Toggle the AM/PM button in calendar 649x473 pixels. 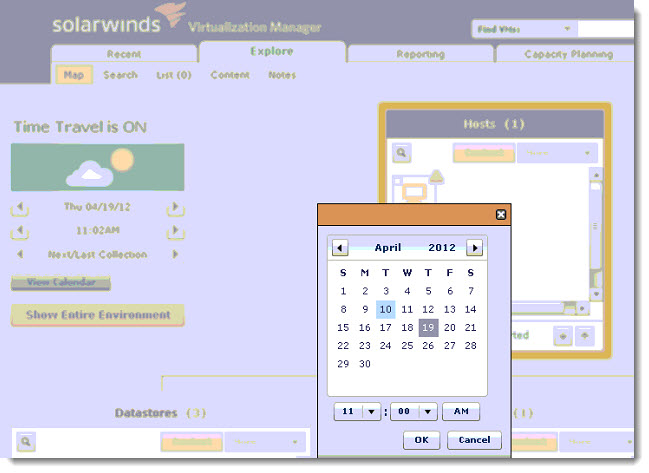461,411
